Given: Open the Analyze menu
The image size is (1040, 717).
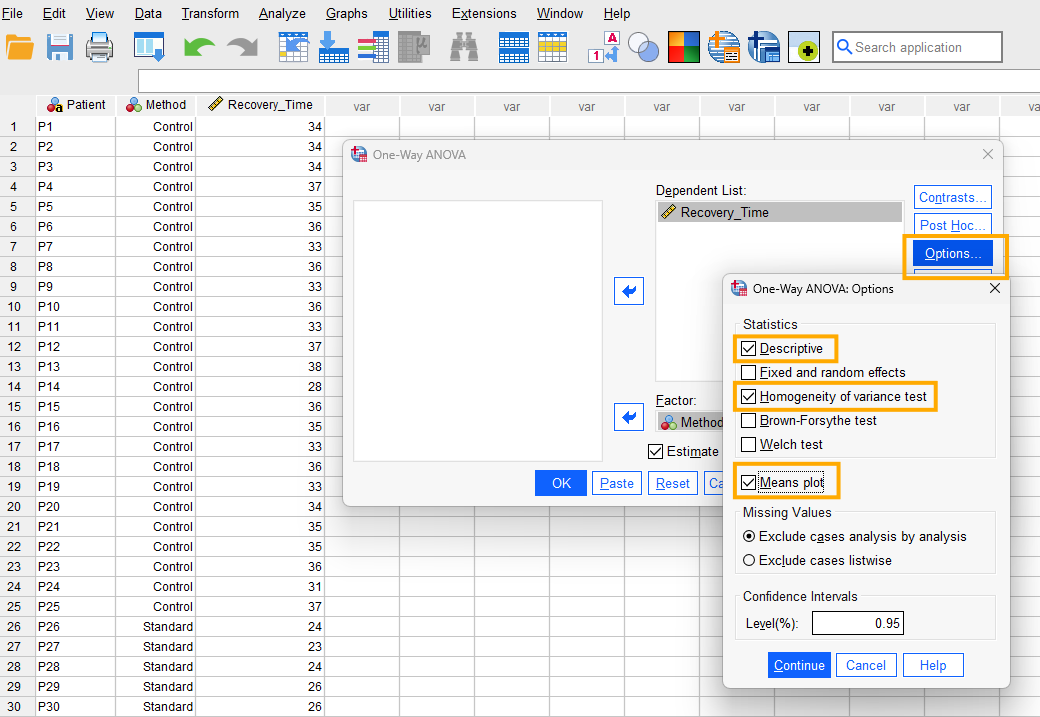Looking at the screenshot, I should pyautogui.click(x=281, y=14).
